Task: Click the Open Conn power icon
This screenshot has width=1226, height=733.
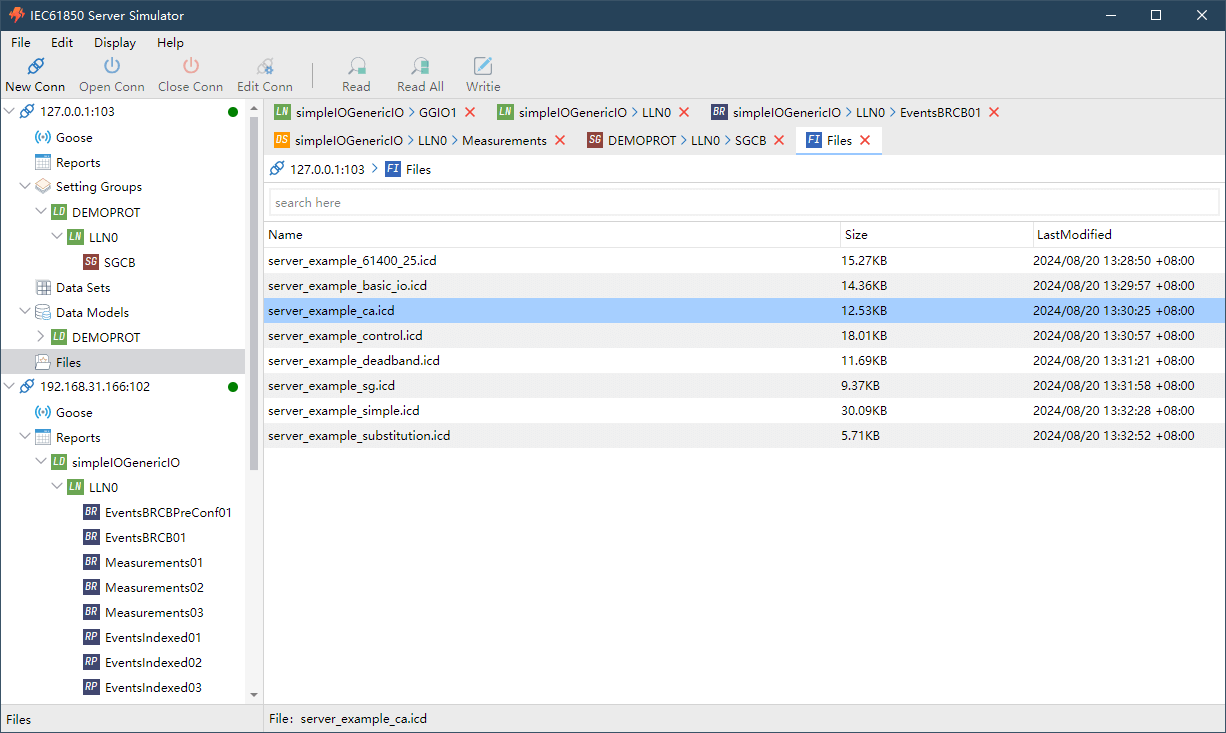Action: (x=112, y=66)
